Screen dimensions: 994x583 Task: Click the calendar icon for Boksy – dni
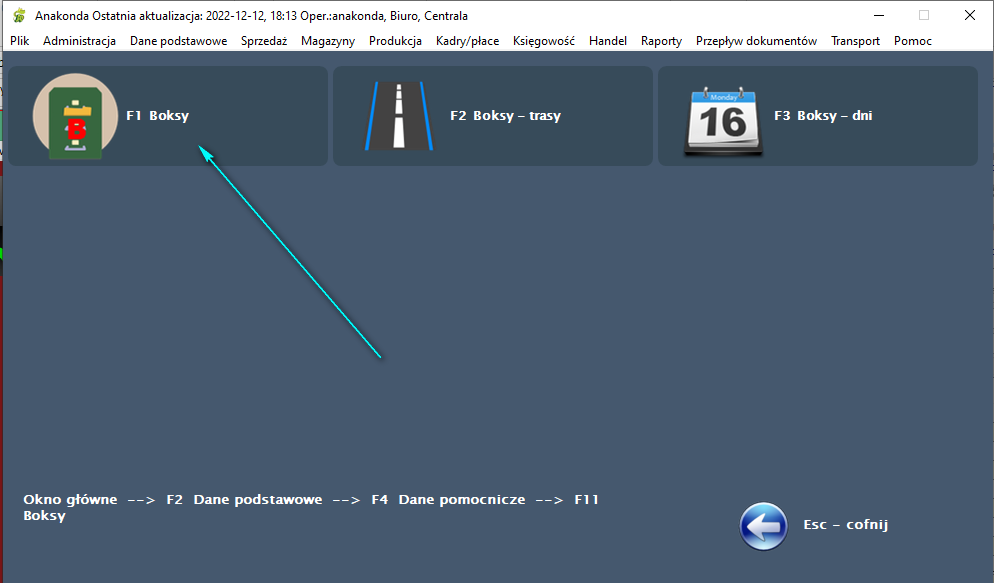(x=723, y=121)
